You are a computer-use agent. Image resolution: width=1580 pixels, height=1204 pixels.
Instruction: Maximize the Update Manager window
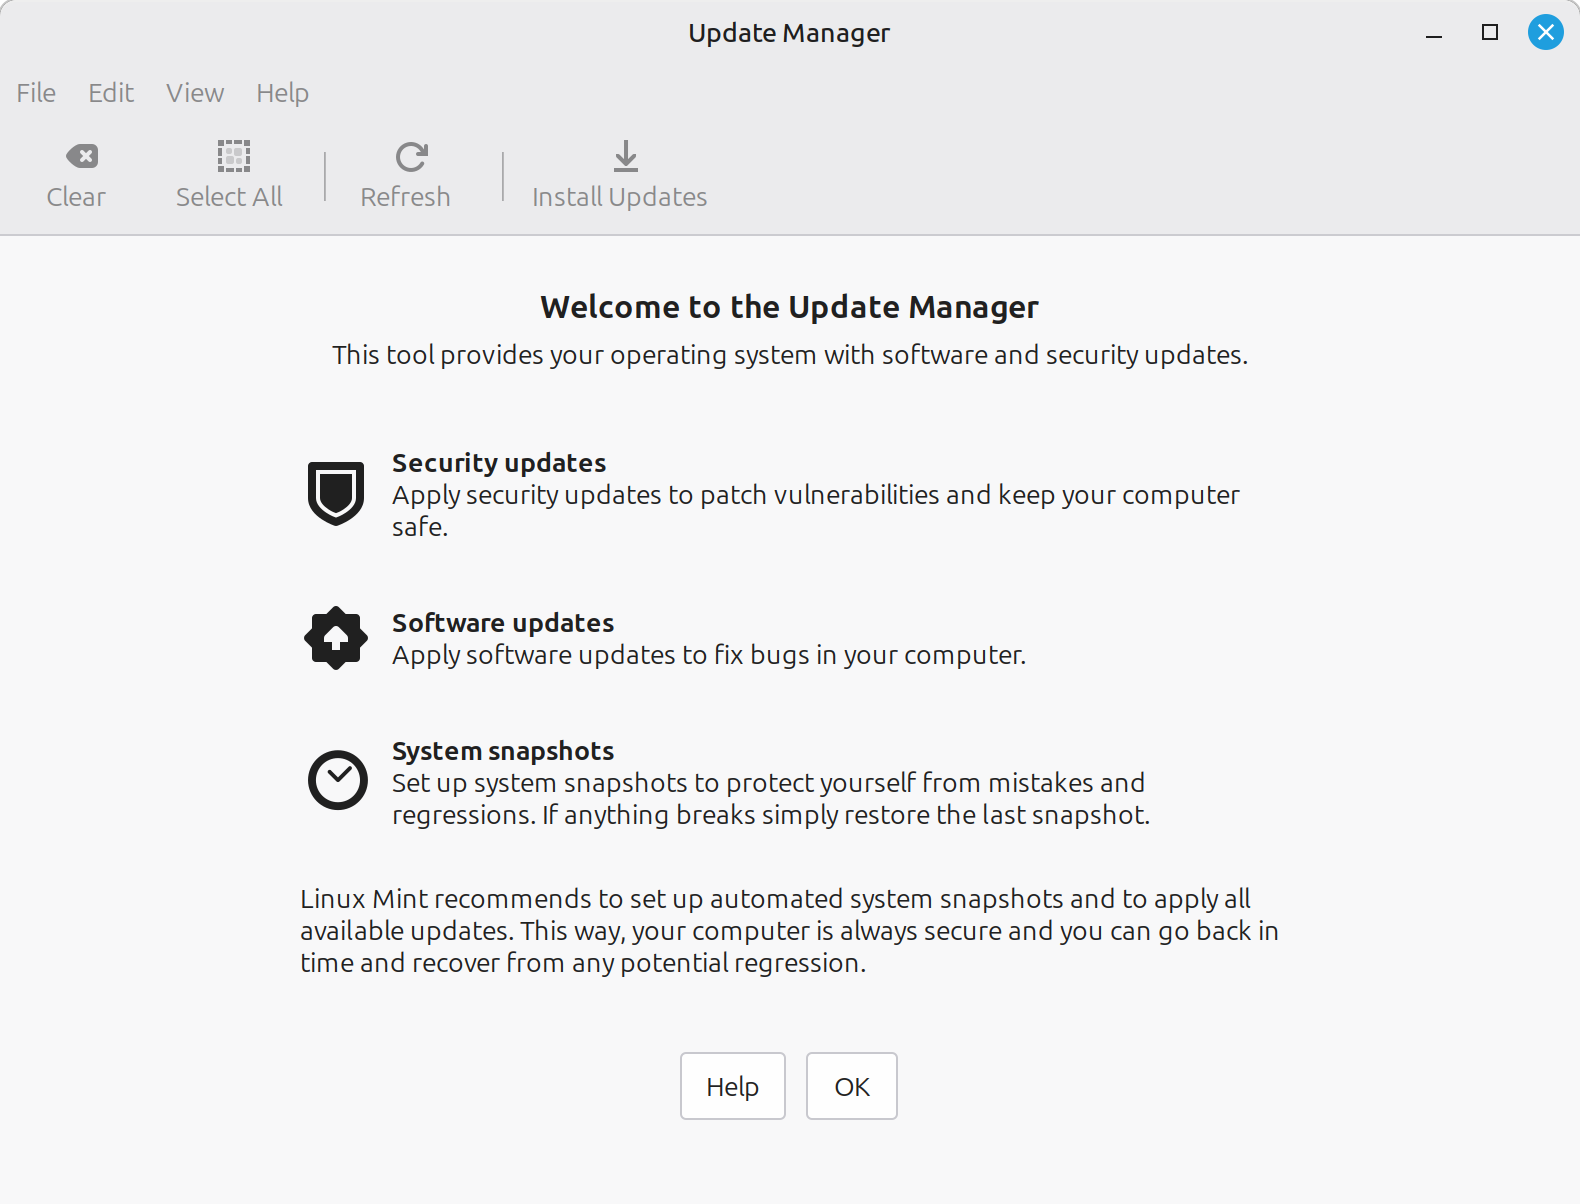click(1490, 33)
